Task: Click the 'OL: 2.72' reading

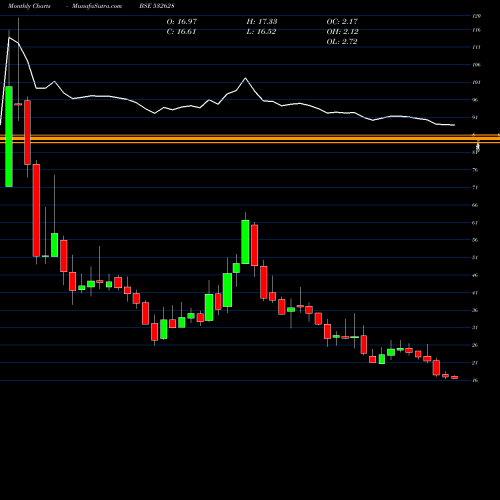Action: pos(342,42)
